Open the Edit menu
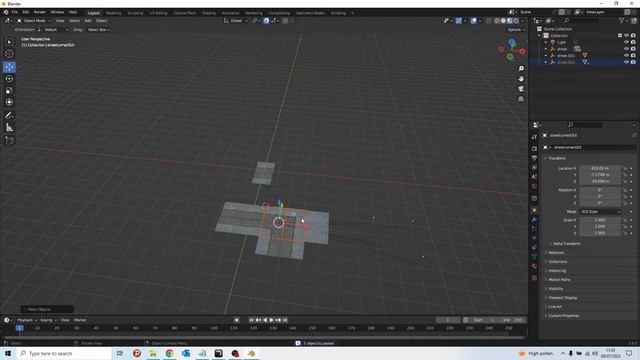The width and height of the screenshot is (640, 360). point(26,13)
